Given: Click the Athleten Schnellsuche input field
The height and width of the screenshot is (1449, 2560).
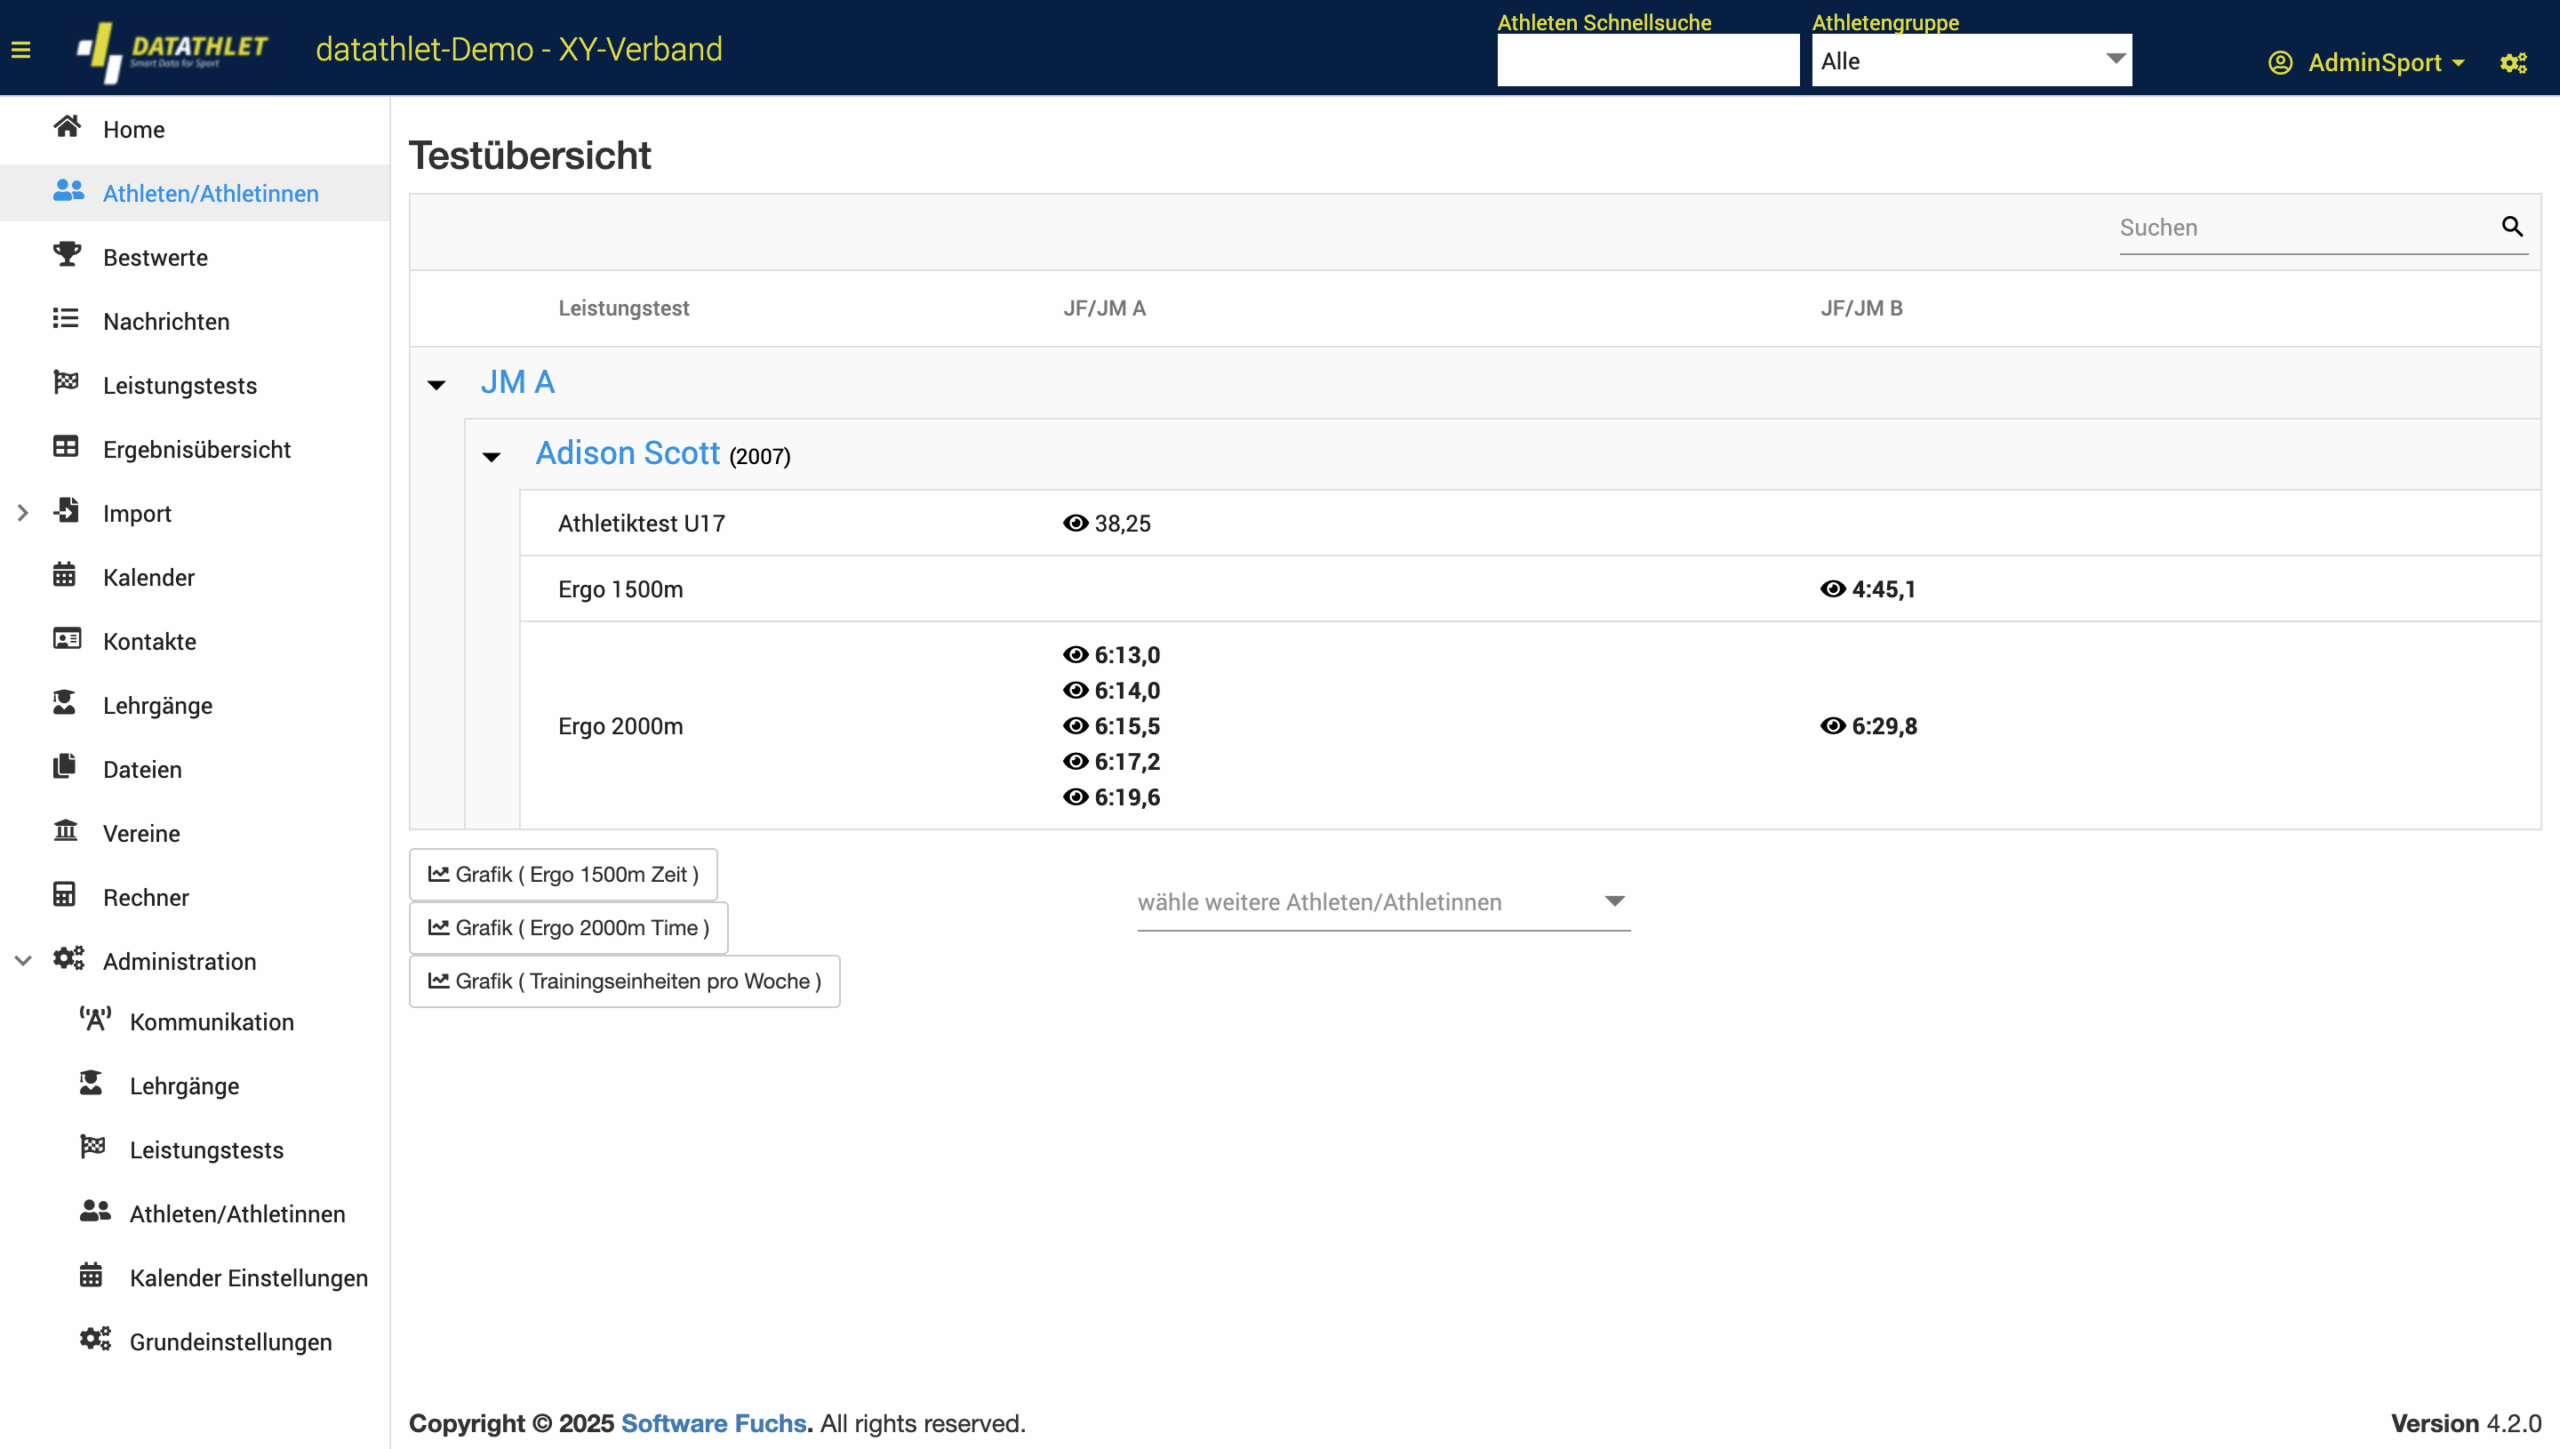Looking at the screenshot, I should [x=1647, y=60].
